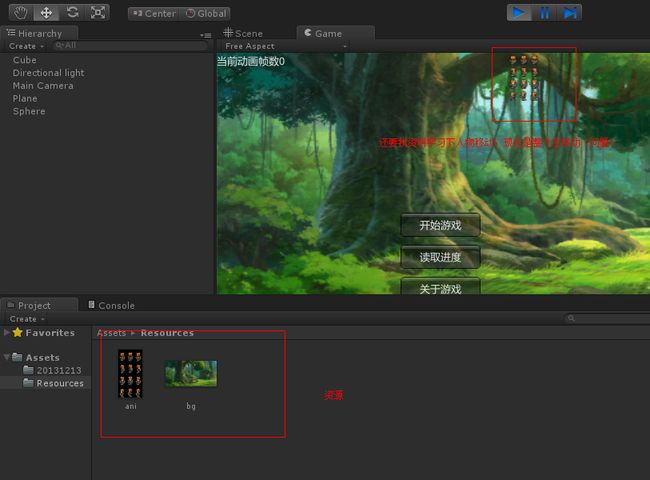
Task: Click the Pause button
Action: tap(544, 13)
